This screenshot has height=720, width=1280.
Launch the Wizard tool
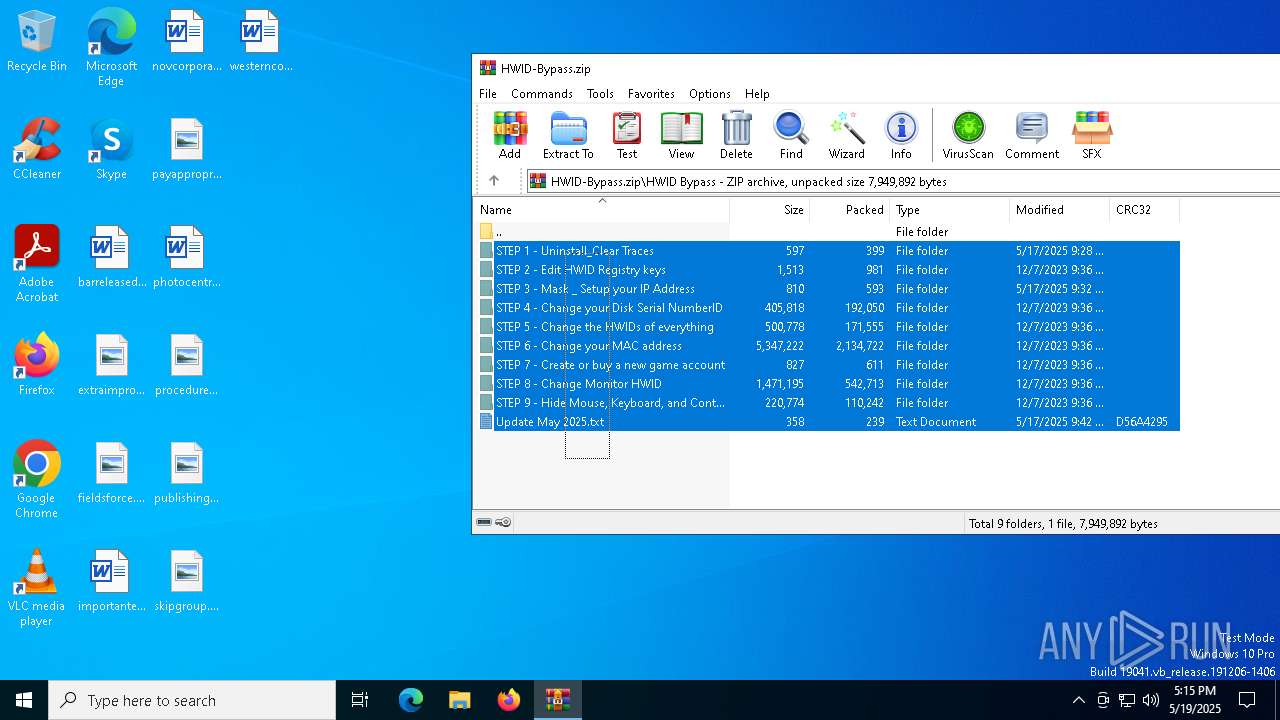coord(846,135)
